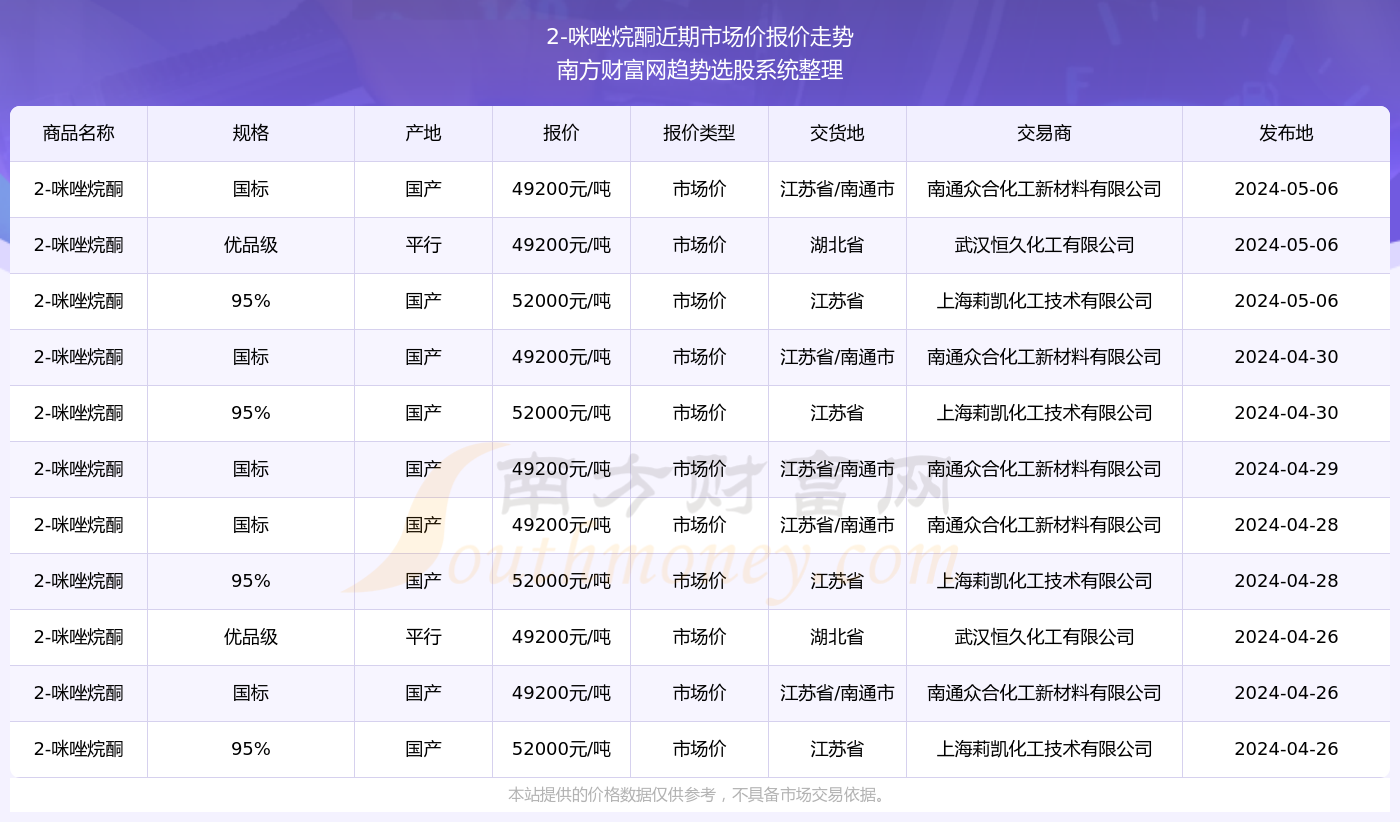Click 49200元/吨 in the 2024-04-30 row
The width and height of the screenshot is (1400, 822).
pyautogui.click(x=561, y=357)
